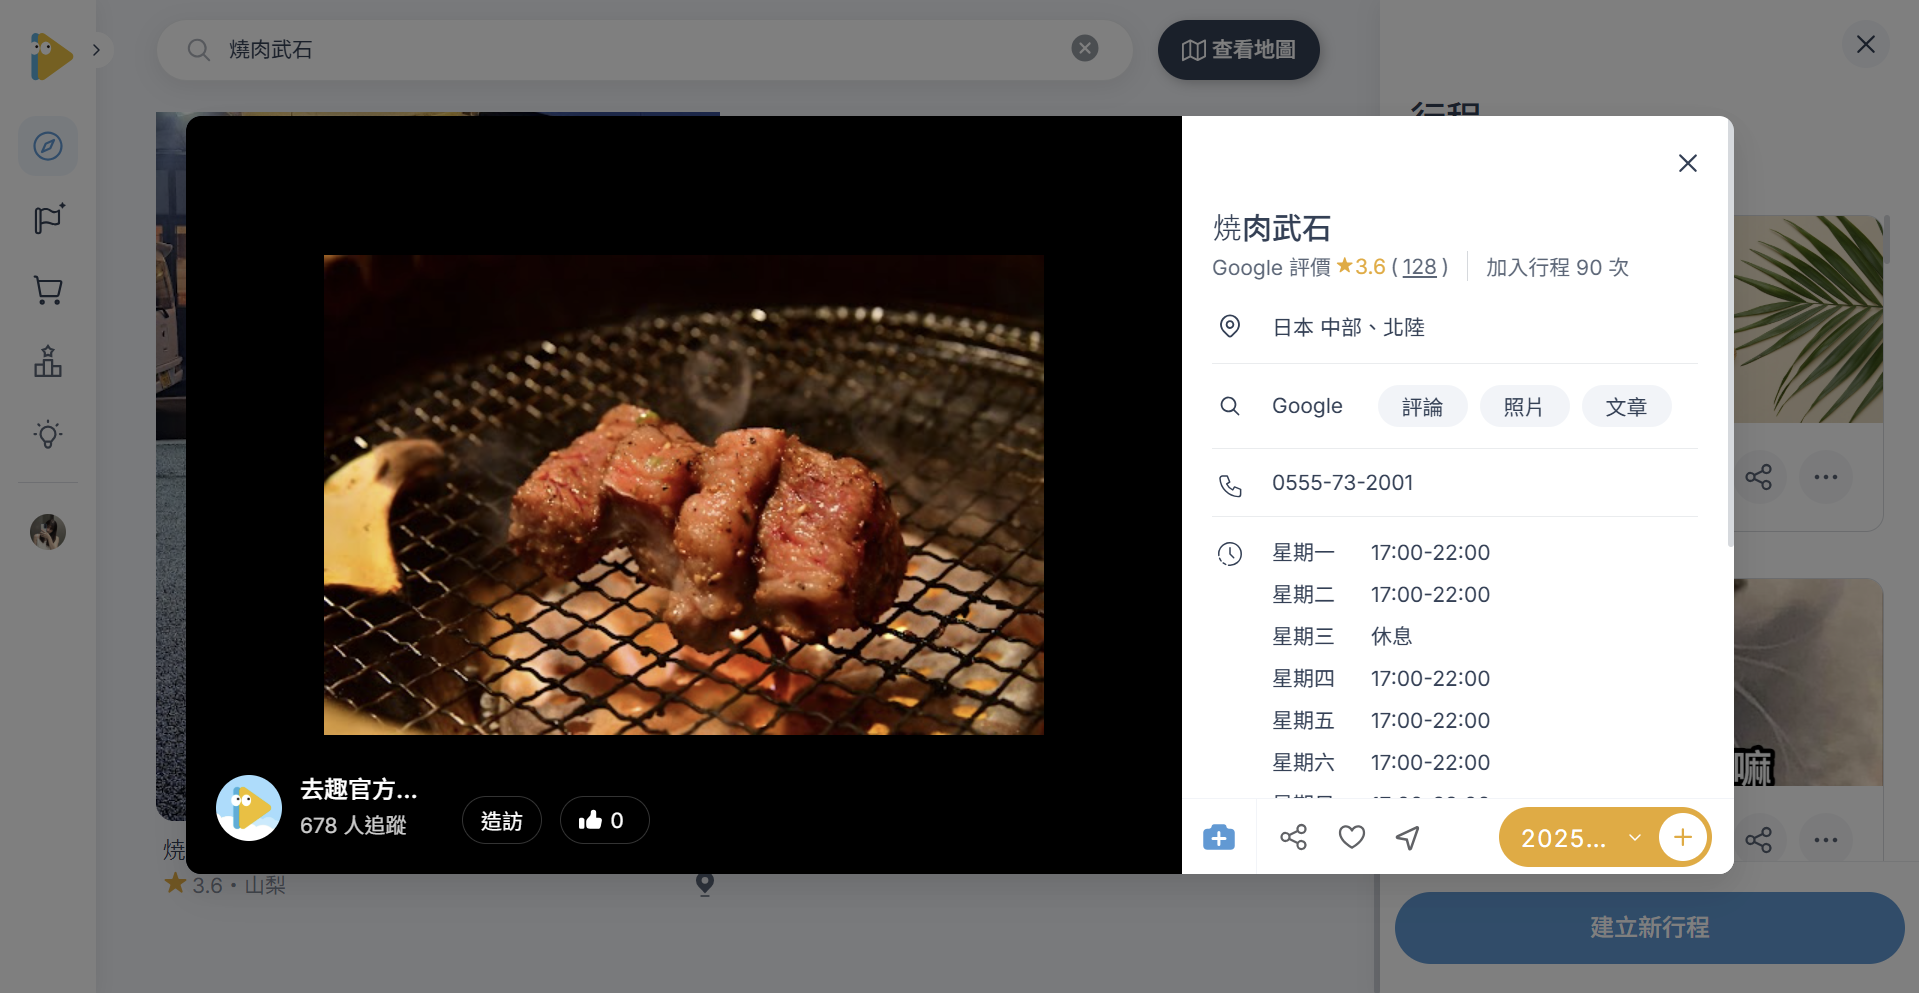This screenshot has height=993, width=1919.
Task: Open the 128 reviews link
Action: (1419, 267)
